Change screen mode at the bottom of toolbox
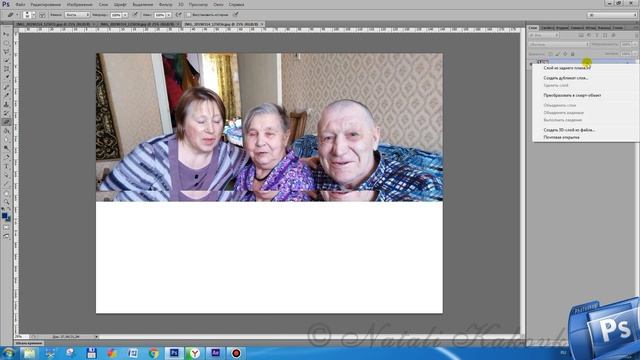This screenshot has width=640, height=360. 6,236
